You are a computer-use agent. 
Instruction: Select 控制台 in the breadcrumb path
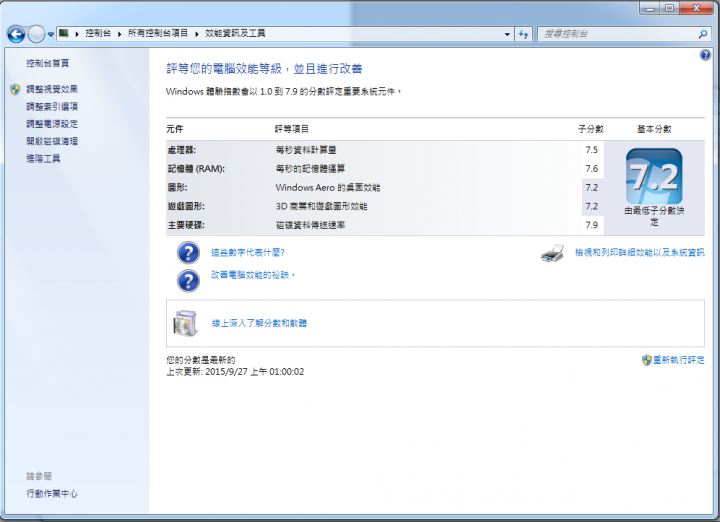98,33
